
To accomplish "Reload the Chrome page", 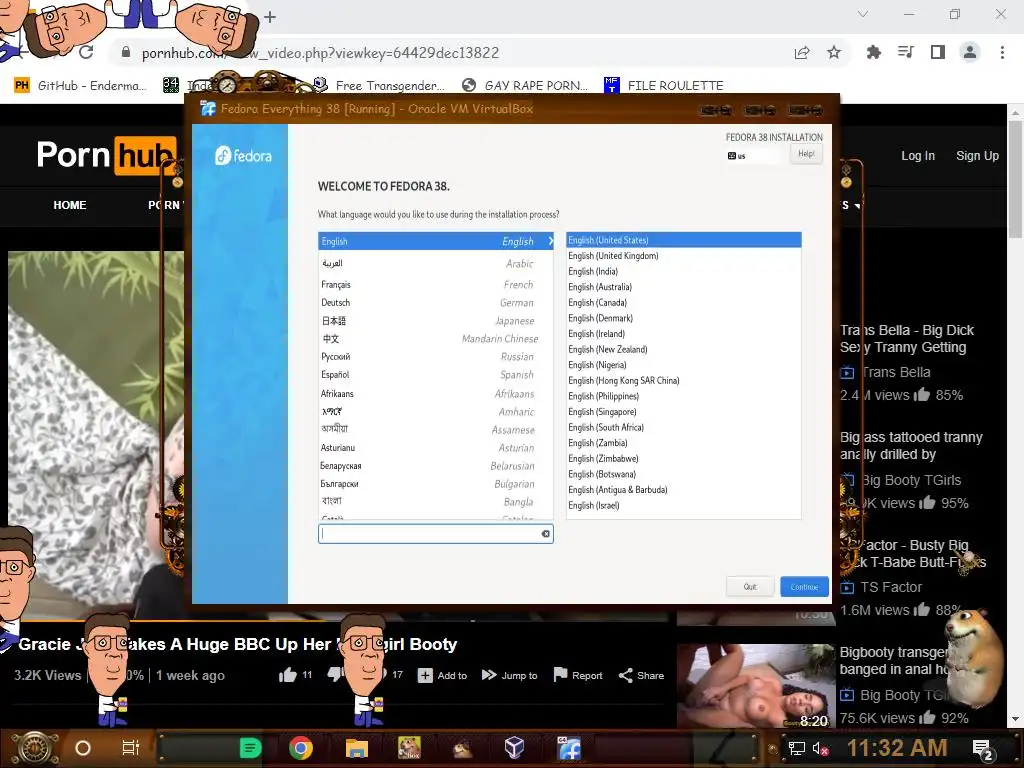I will click(x=86, y=52).
